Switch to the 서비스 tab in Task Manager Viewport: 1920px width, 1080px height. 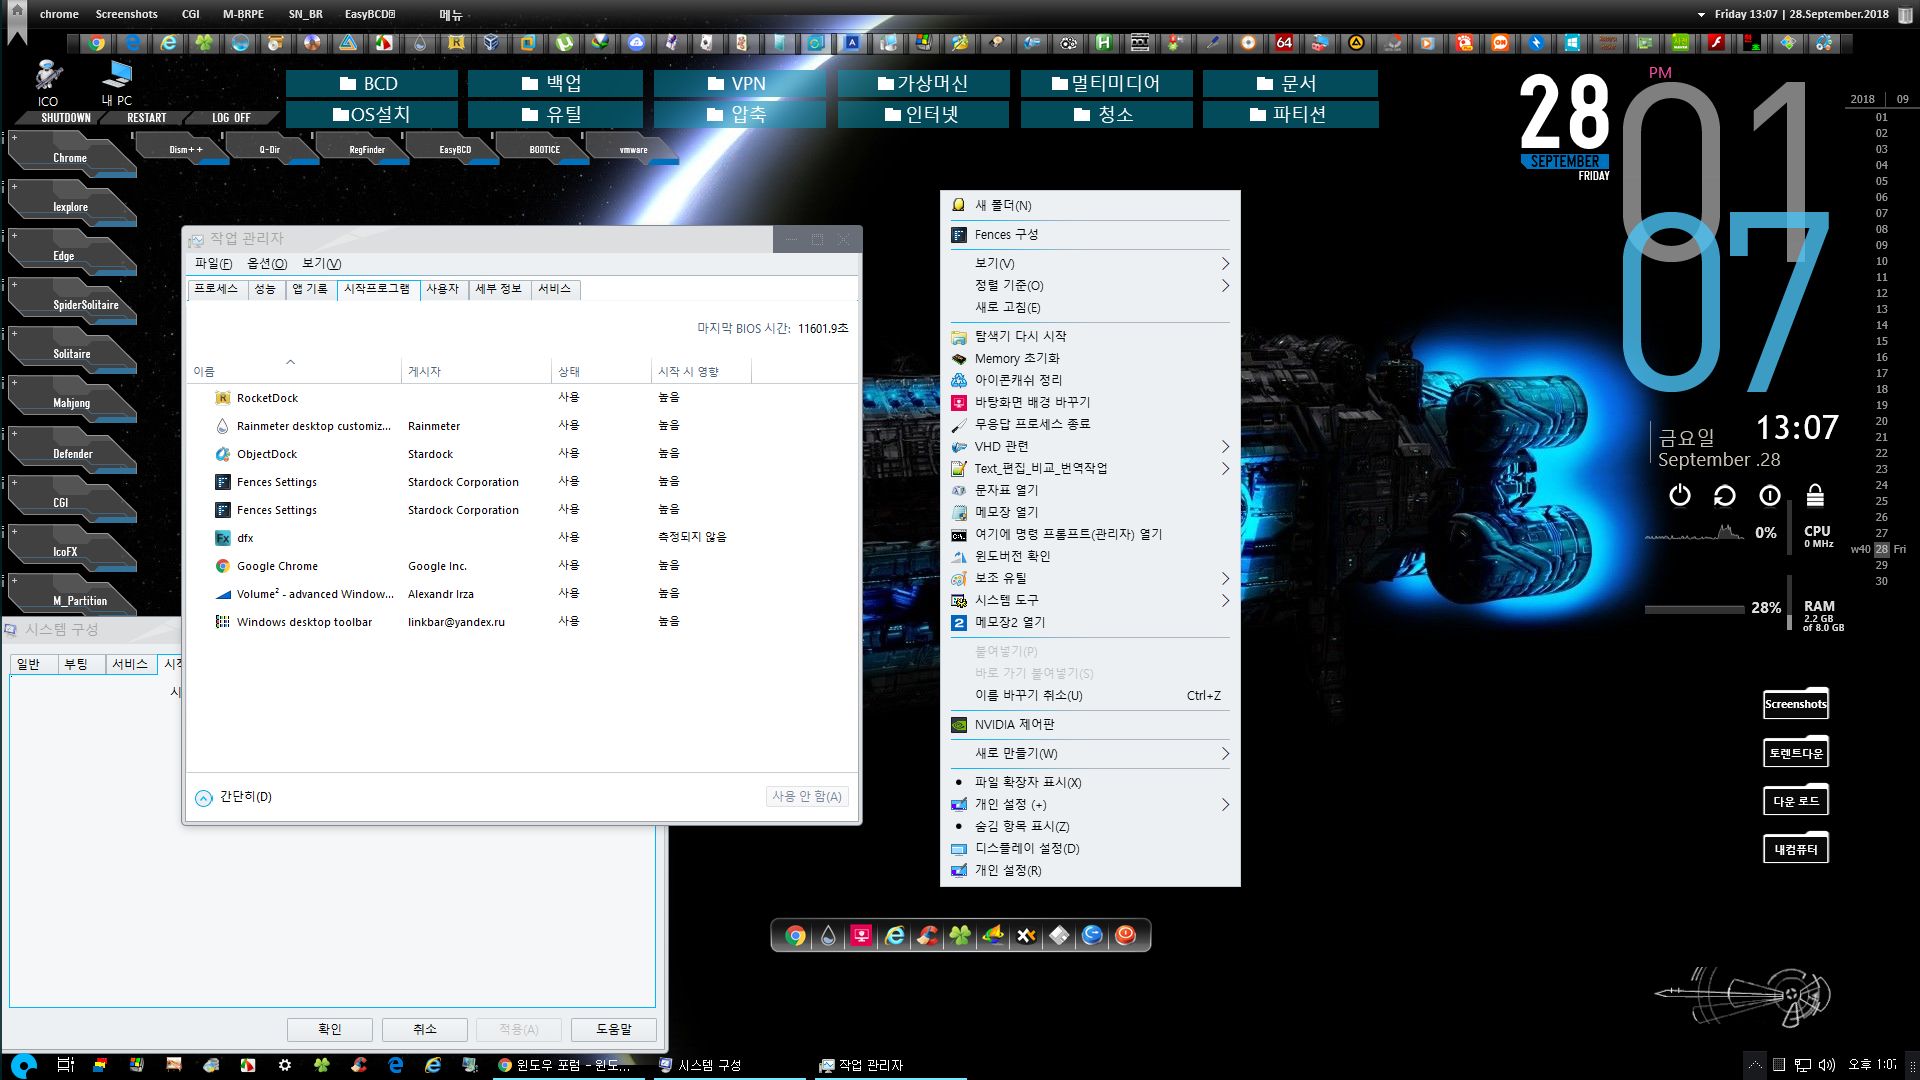pyautogui.click(x=554, y=289)
